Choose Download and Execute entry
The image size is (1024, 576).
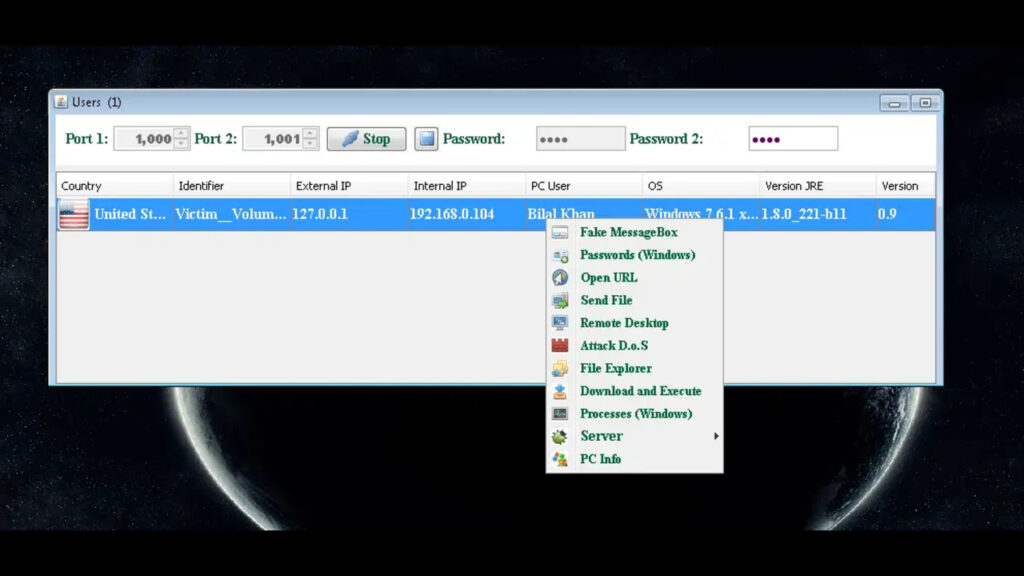coord(634,391)
